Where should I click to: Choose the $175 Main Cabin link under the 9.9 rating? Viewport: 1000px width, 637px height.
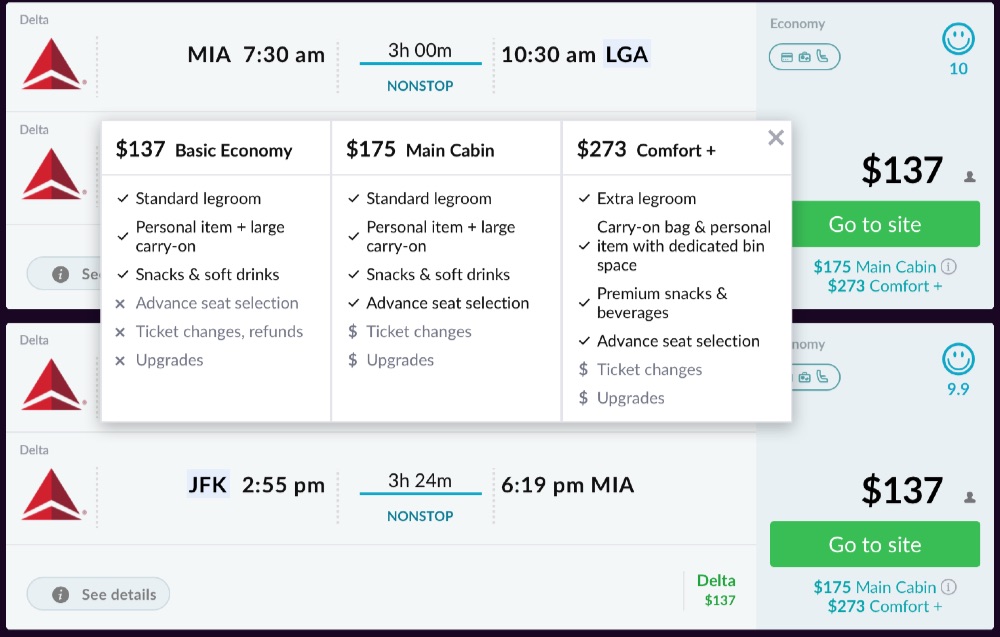pyautogui.click(x=874, y=587)
